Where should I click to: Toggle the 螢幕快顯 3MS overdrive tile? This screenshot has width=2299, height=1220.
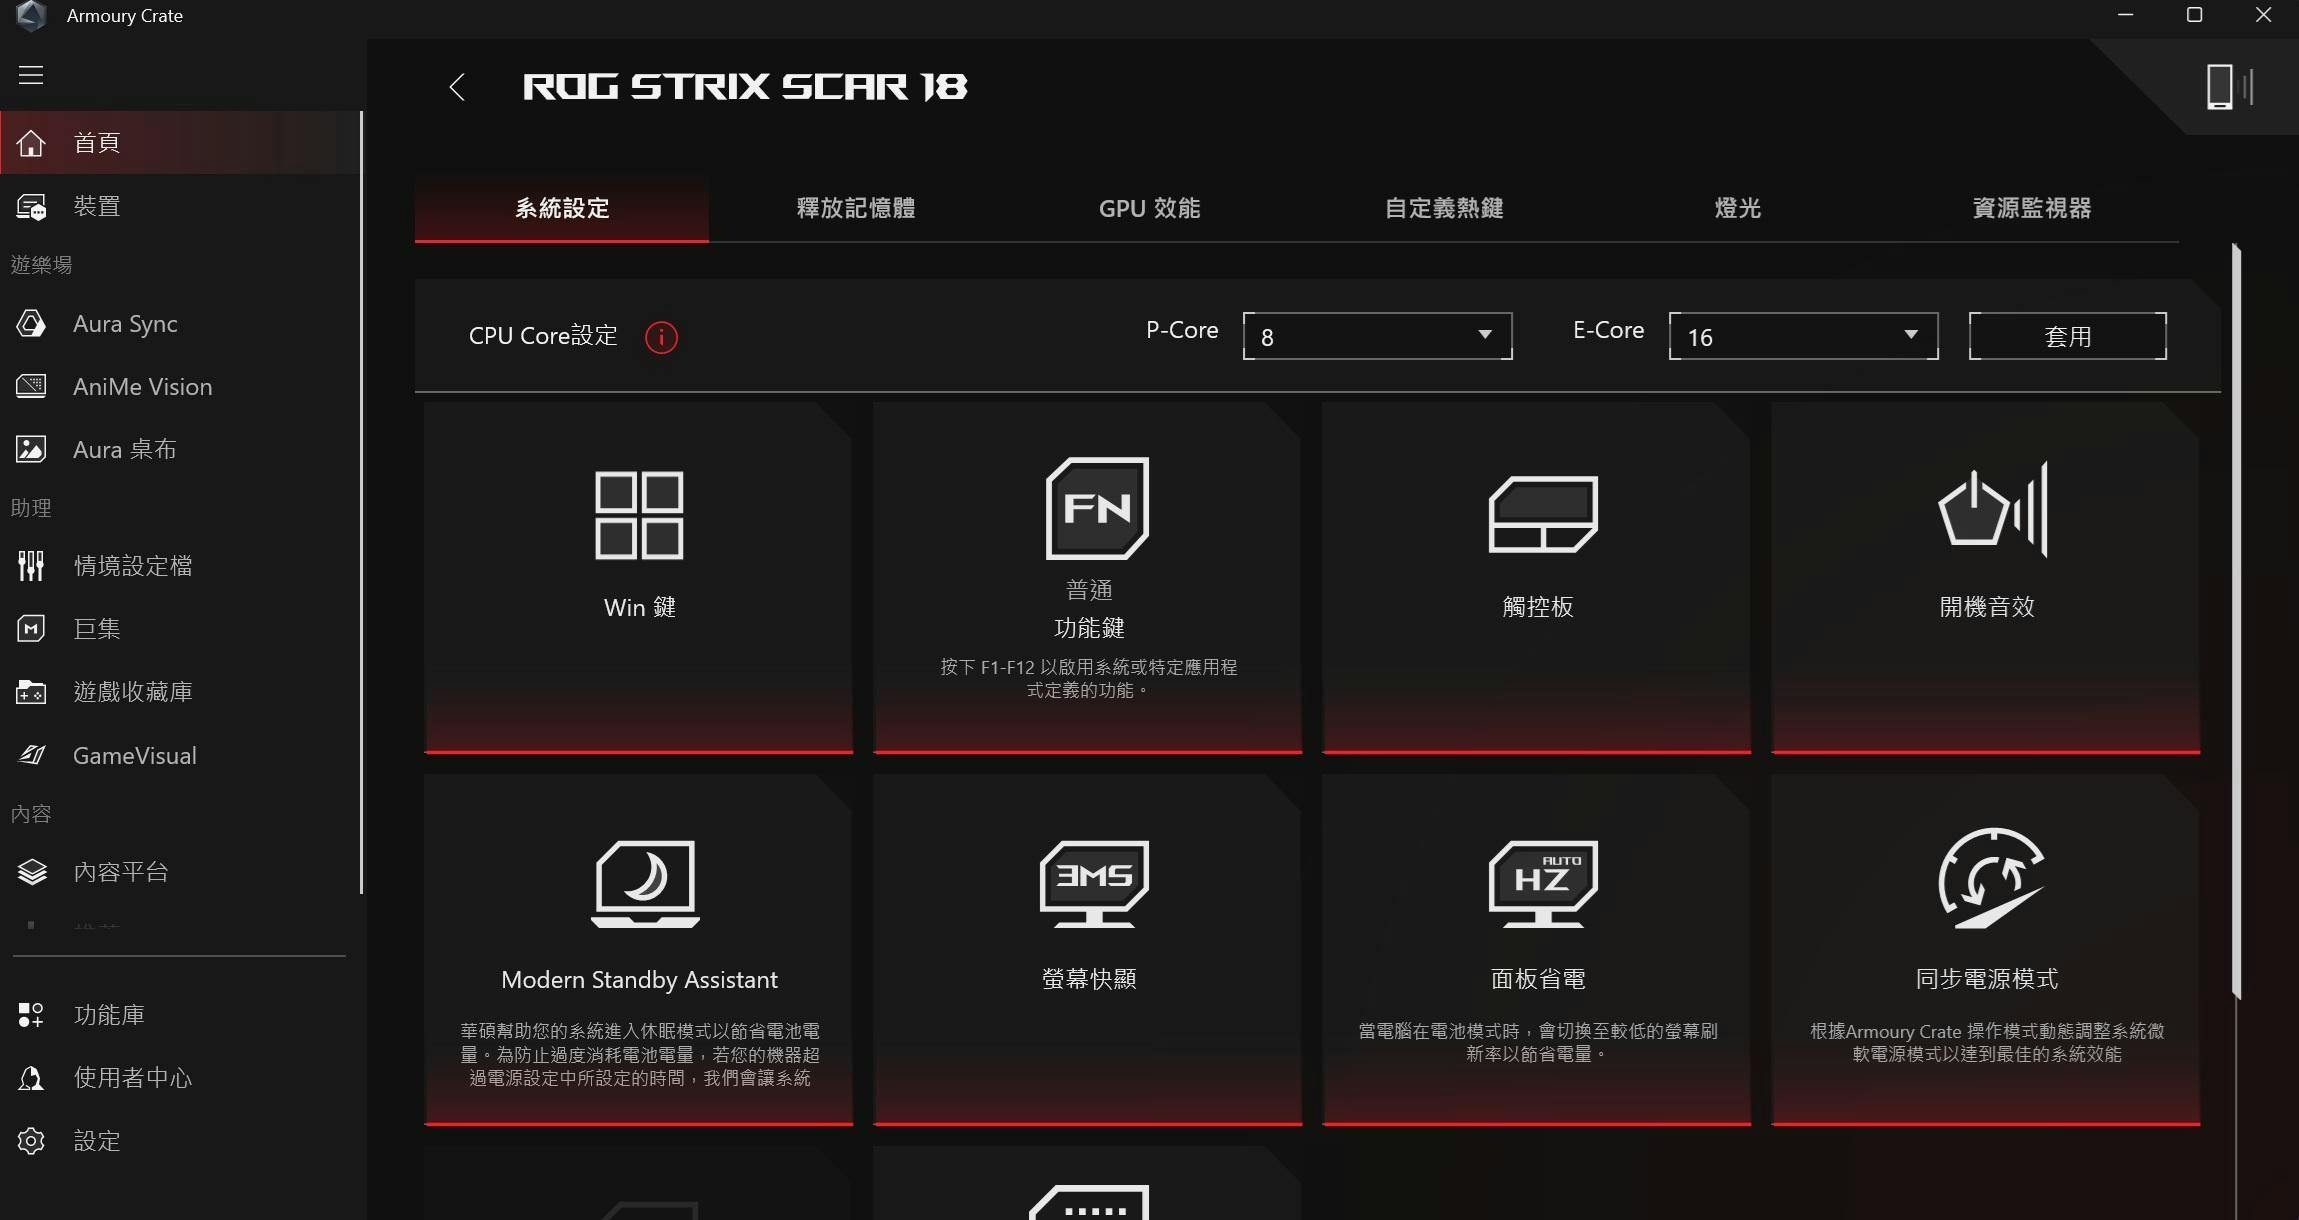pos(1088,950)
